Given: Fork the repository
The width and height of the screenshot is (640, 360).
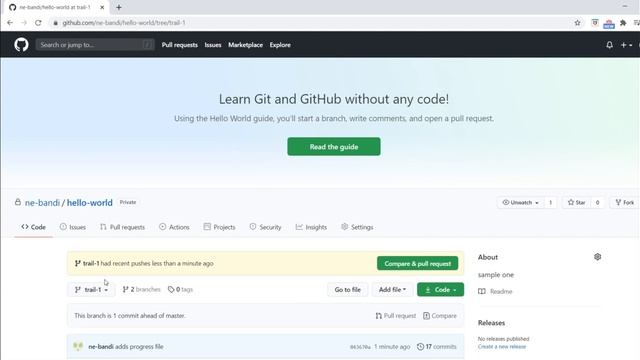Looking at the screenshot, I should tap(625, 202).
